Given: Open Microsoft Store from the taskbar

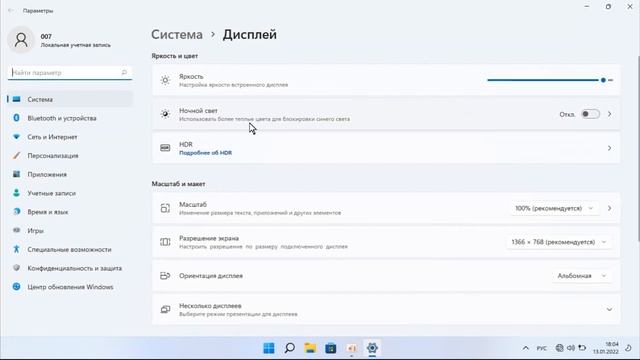Looking at the screenshot, I should pyautogui.click(x=331, y=348).
